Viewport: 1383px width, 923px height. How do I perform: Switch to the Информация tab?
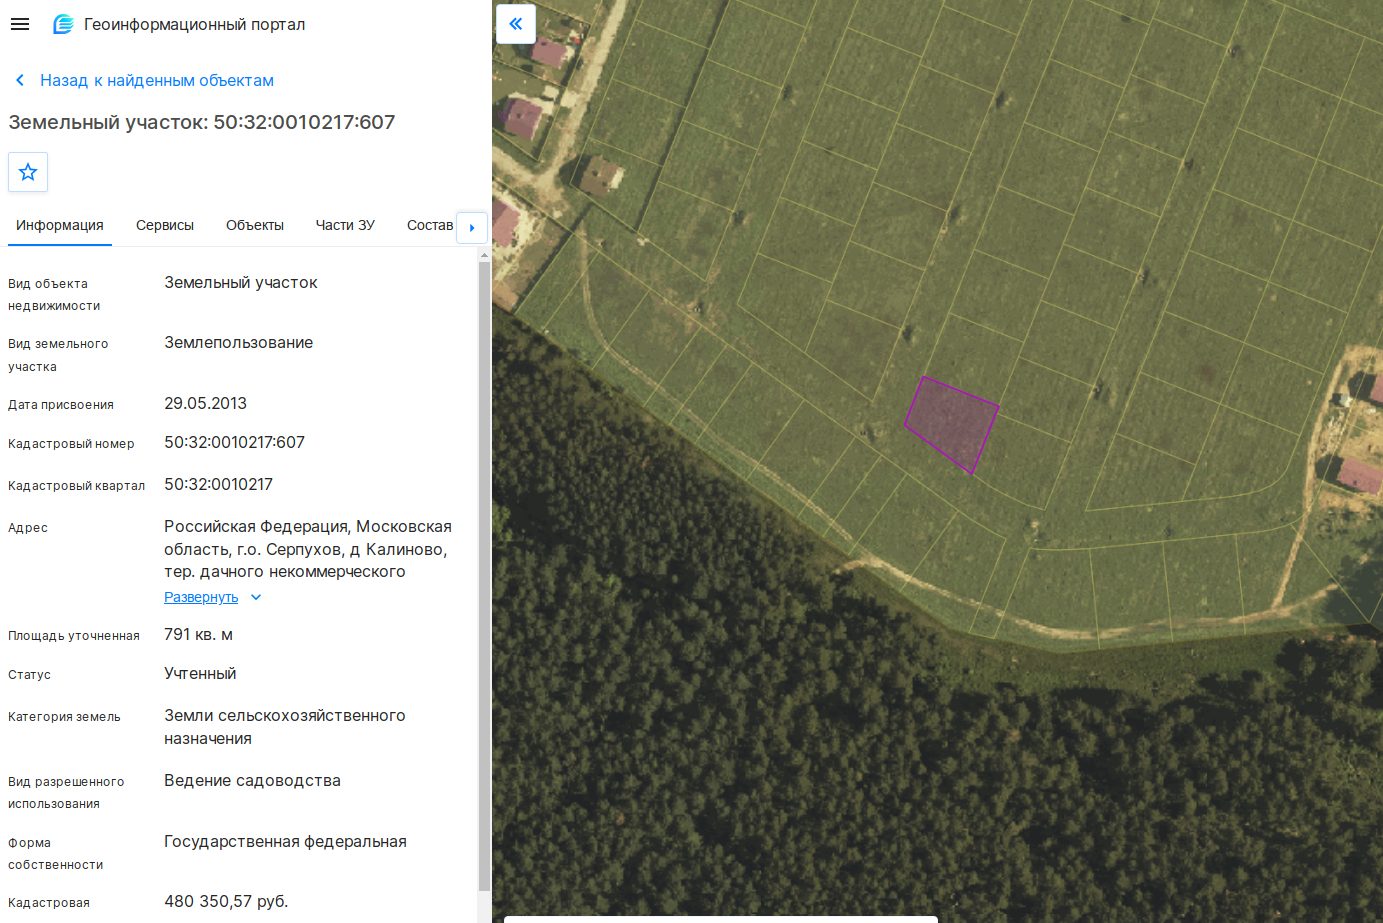tap(60, 225)
